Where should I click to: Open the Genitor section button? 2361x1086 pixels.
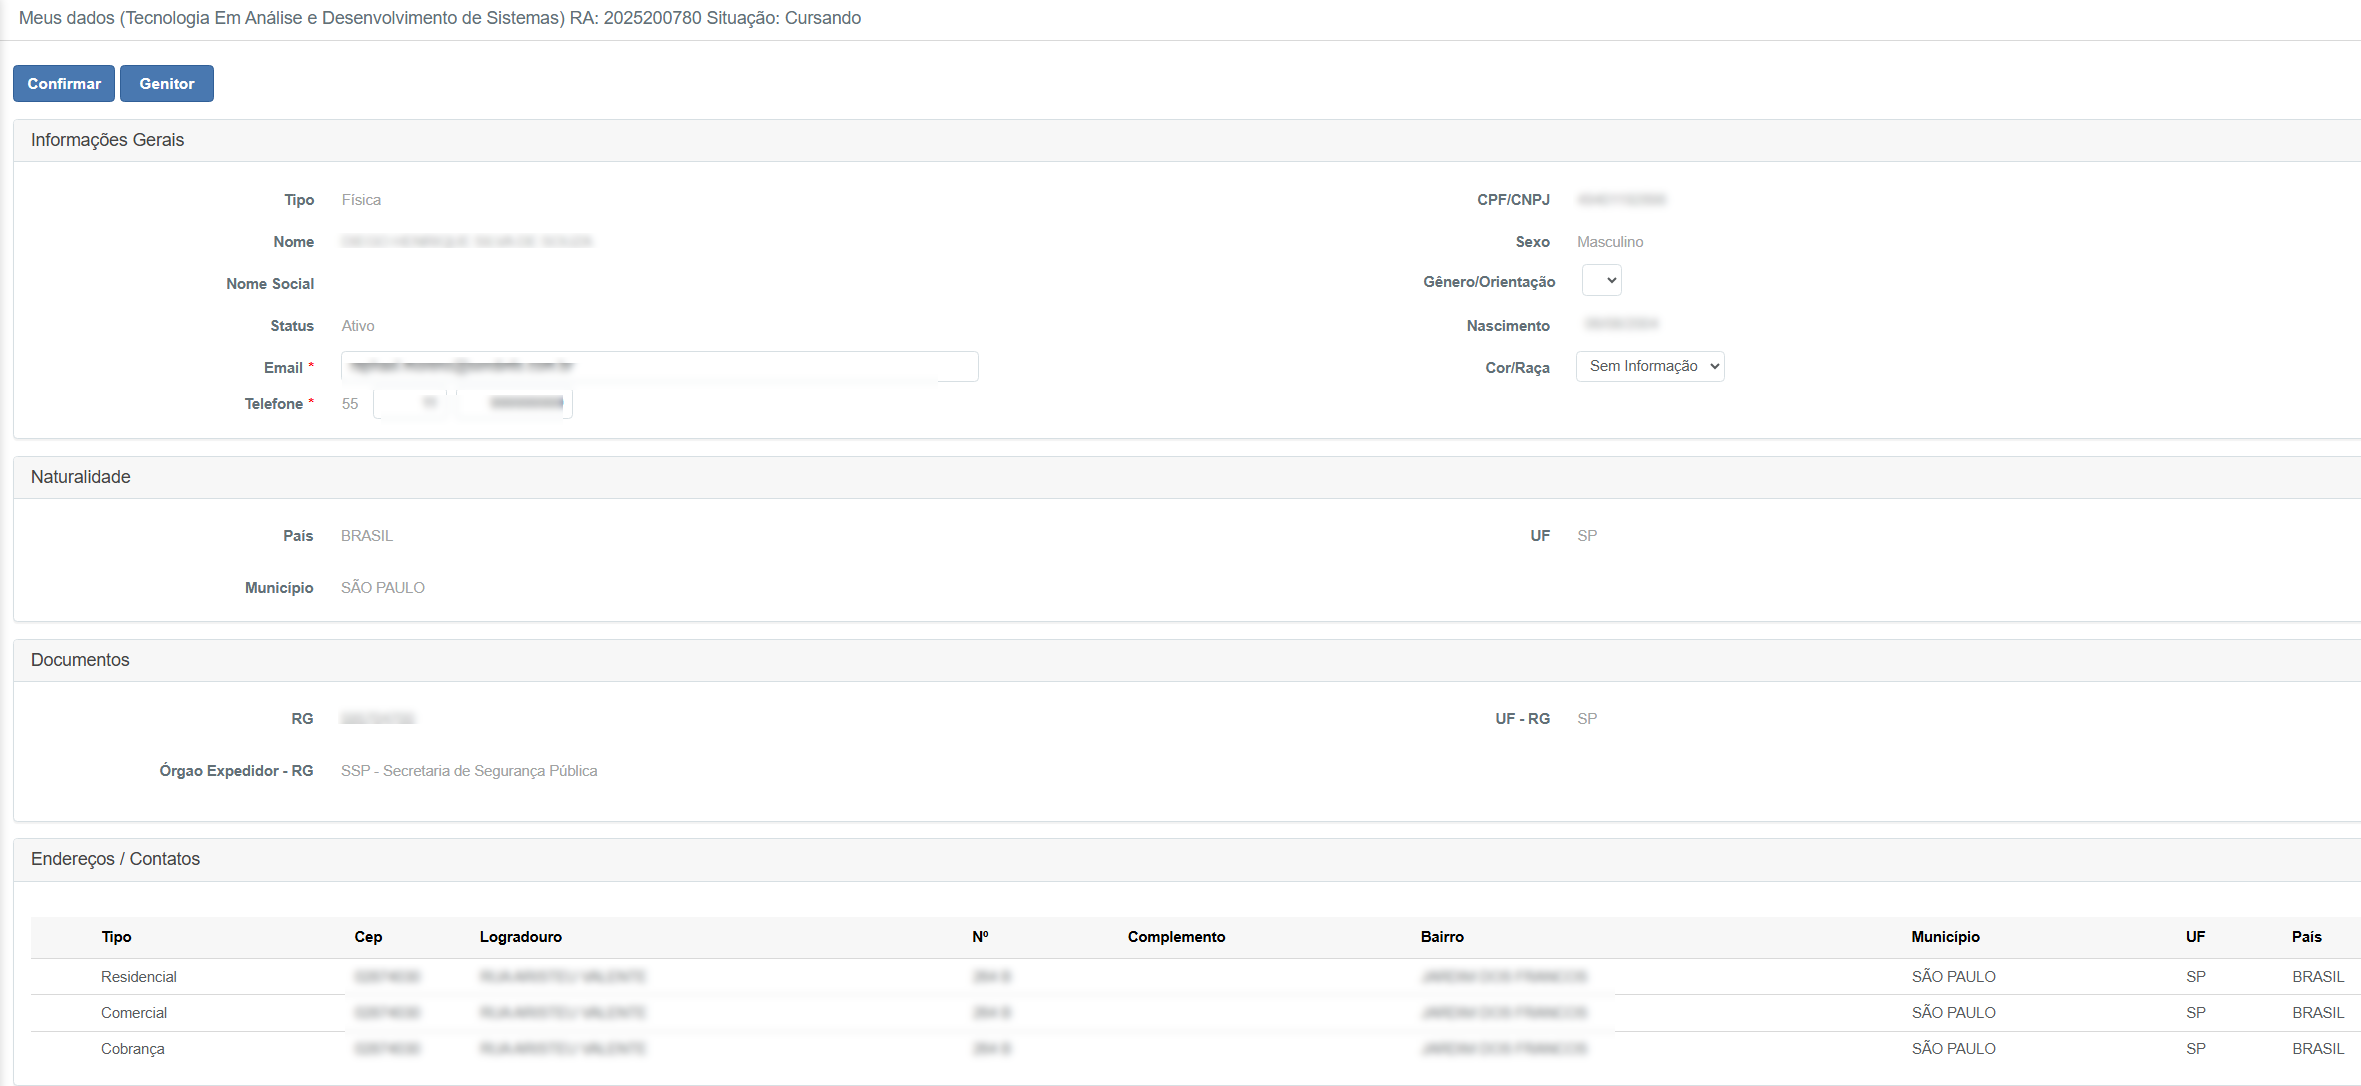click(x=167, y=84)
